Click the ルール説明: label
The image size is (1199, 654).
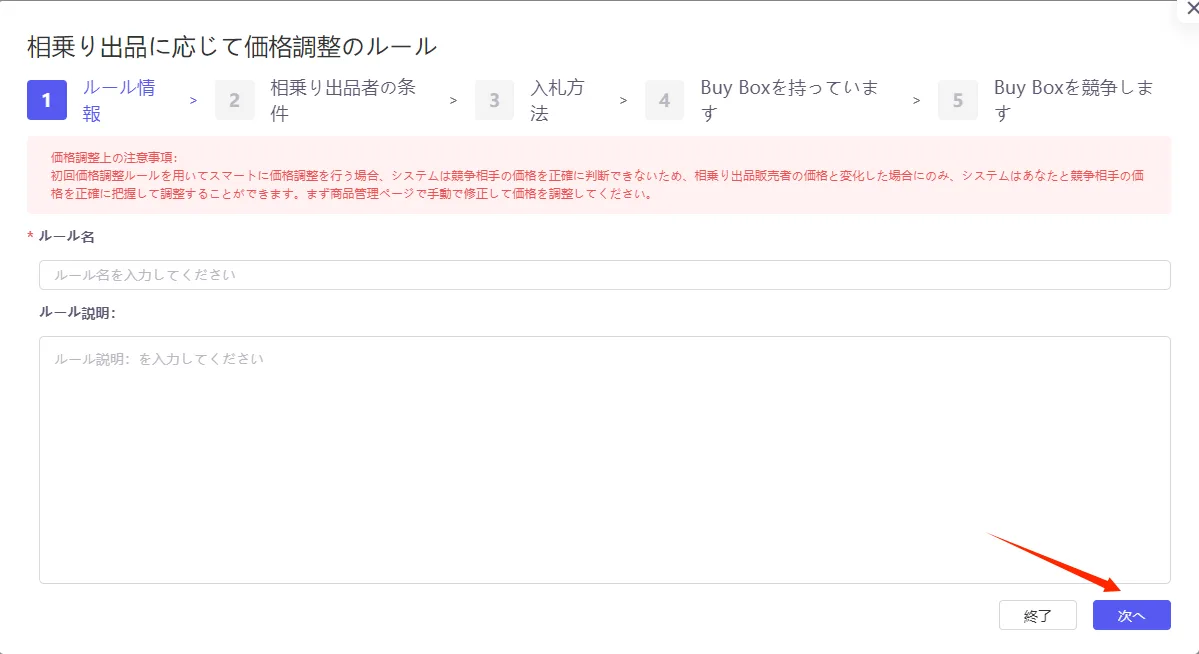coord(77,313)
